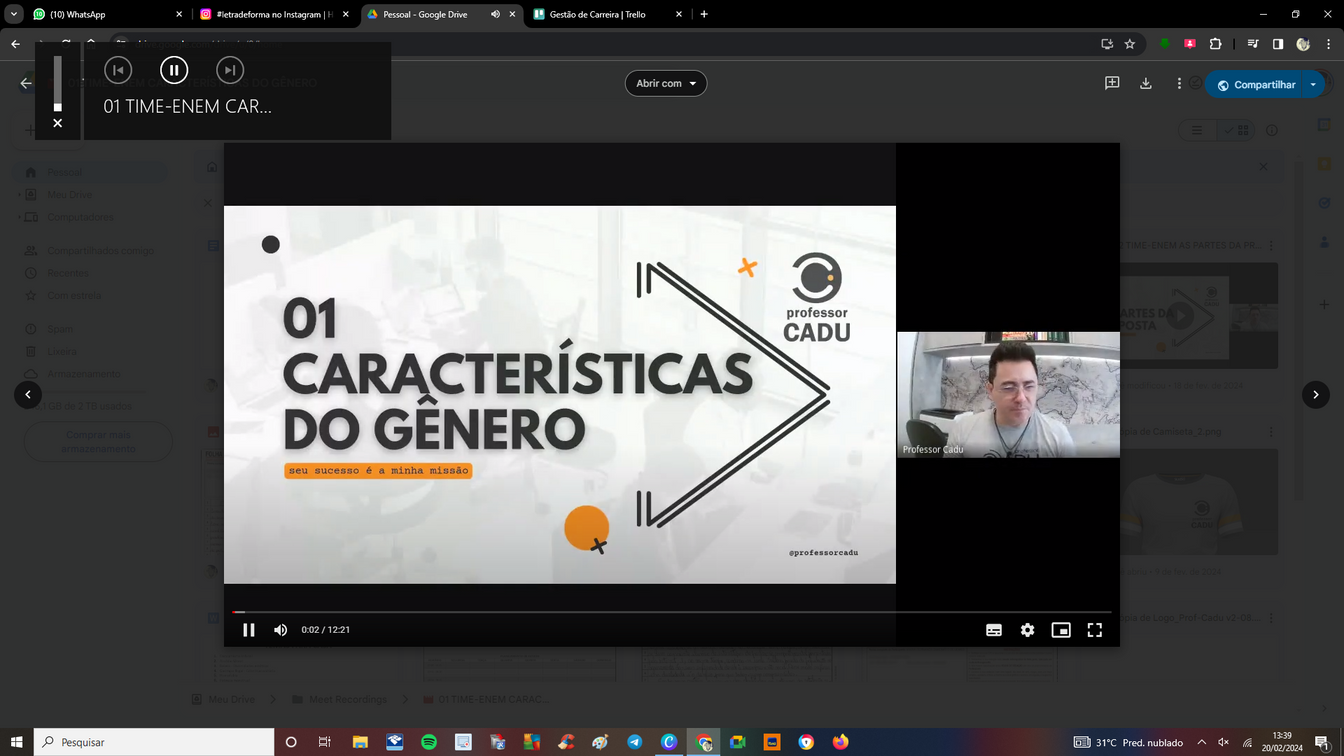Click the Compartilhar share button

(x=1255, y=85)
